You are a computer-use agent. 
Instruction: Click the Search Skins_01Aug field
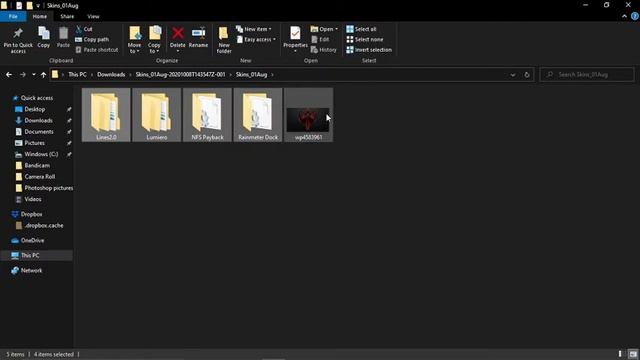click(x=587, y=75)
